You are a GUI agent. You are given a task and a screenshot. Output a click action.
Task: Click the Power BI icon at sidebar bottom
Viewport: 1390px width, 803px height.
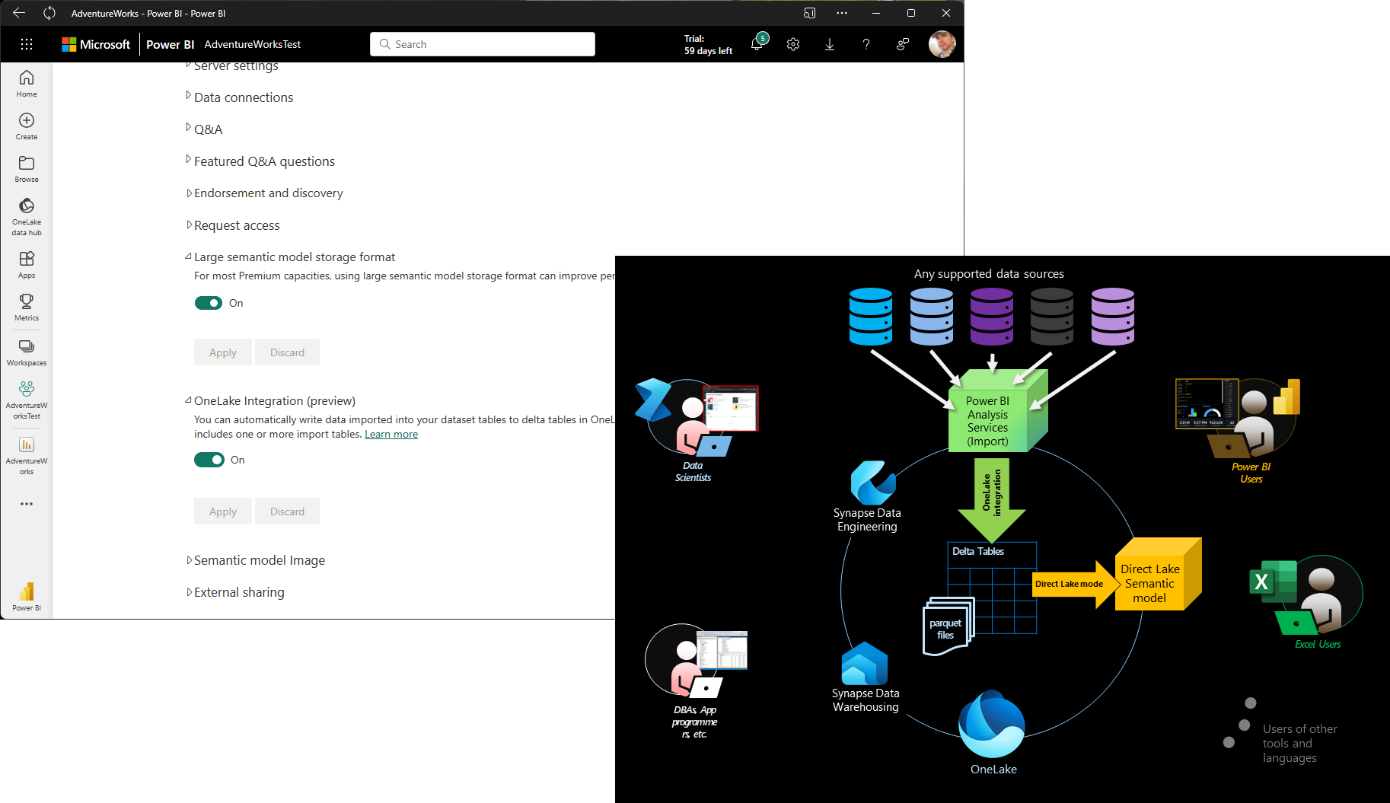point(27,597)
